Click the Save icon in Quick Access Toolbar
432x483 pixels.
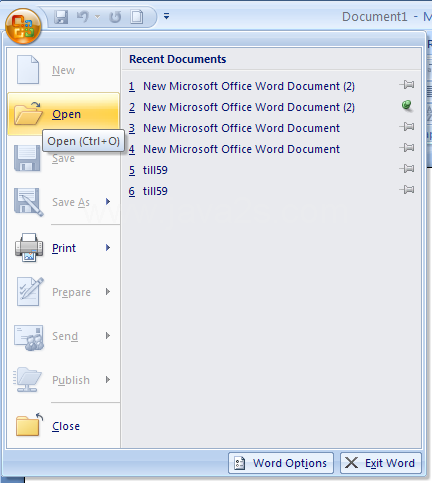point(61,17)
